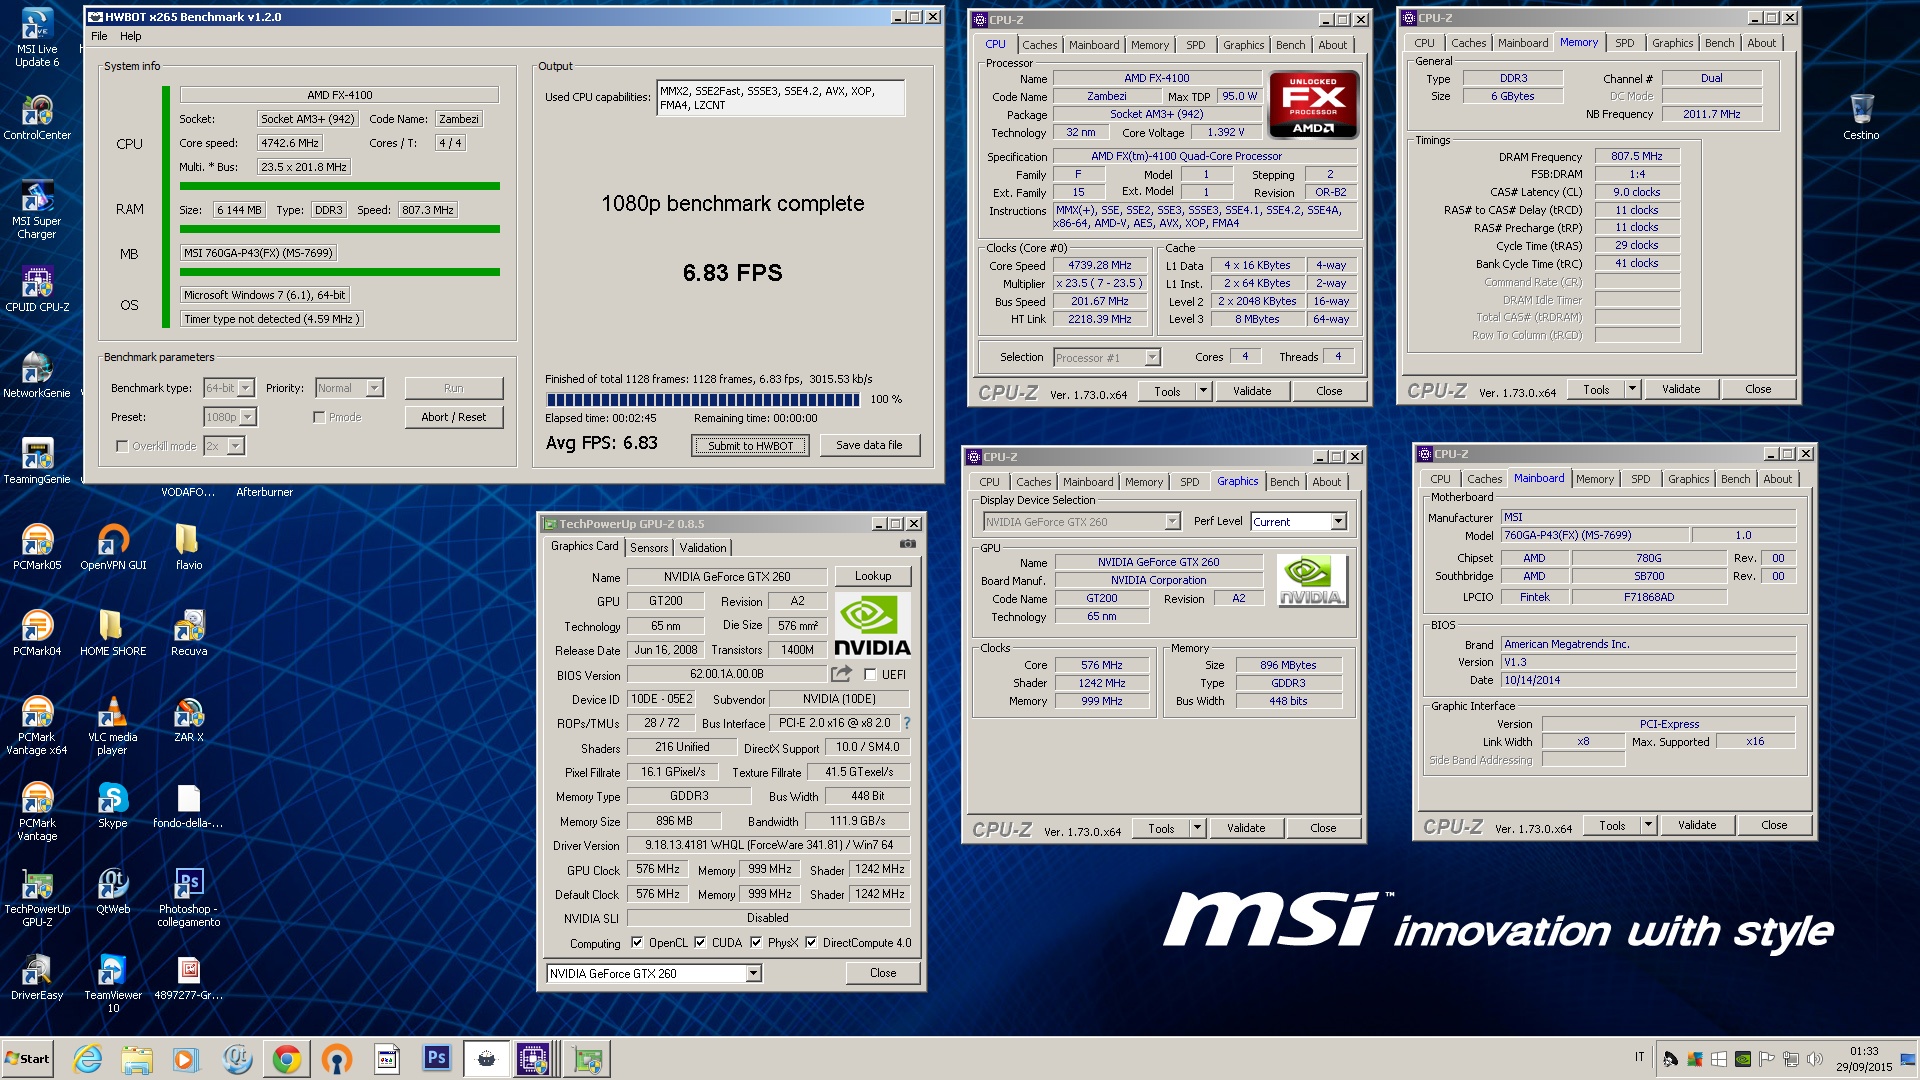Open Photoshop from the taskbar

pyautogui.click(x=437, y=1059)
